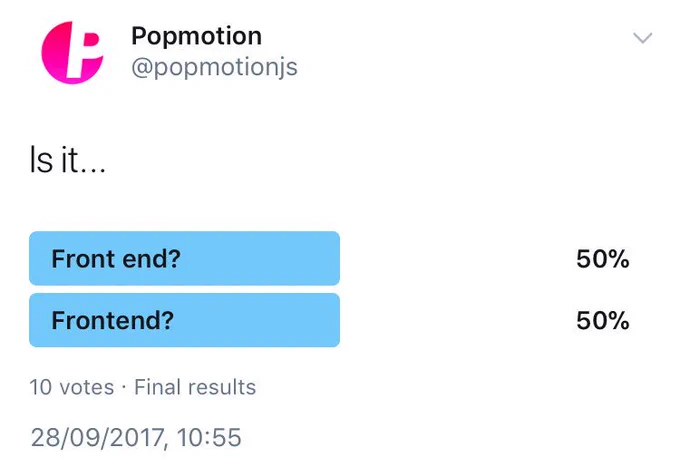Expand the tweet options chevron
Screen dimensions: 680x467
click(642, 38)
